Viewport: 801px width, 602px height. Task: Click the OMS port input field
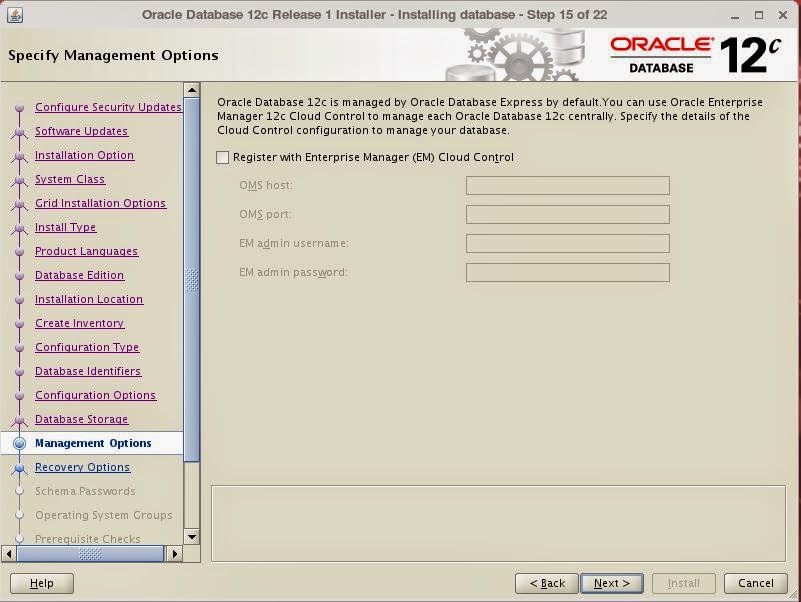click(x=568, y=215)
